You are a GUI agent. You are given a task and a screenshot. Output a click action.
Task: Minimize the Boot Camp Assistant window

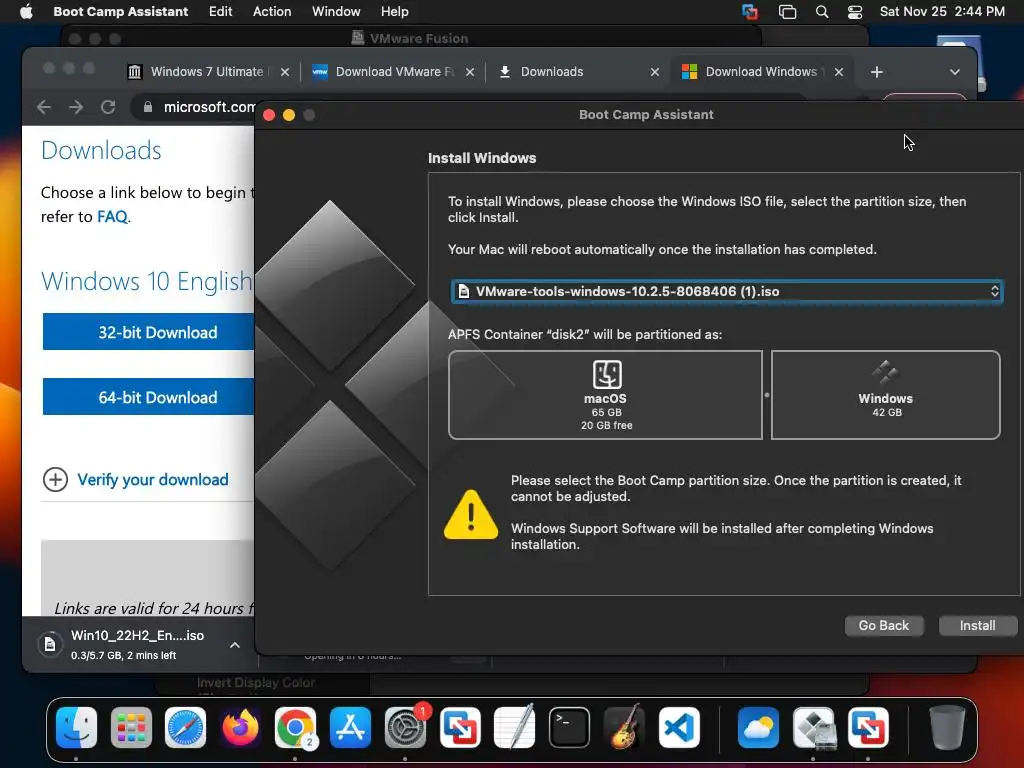289,116
